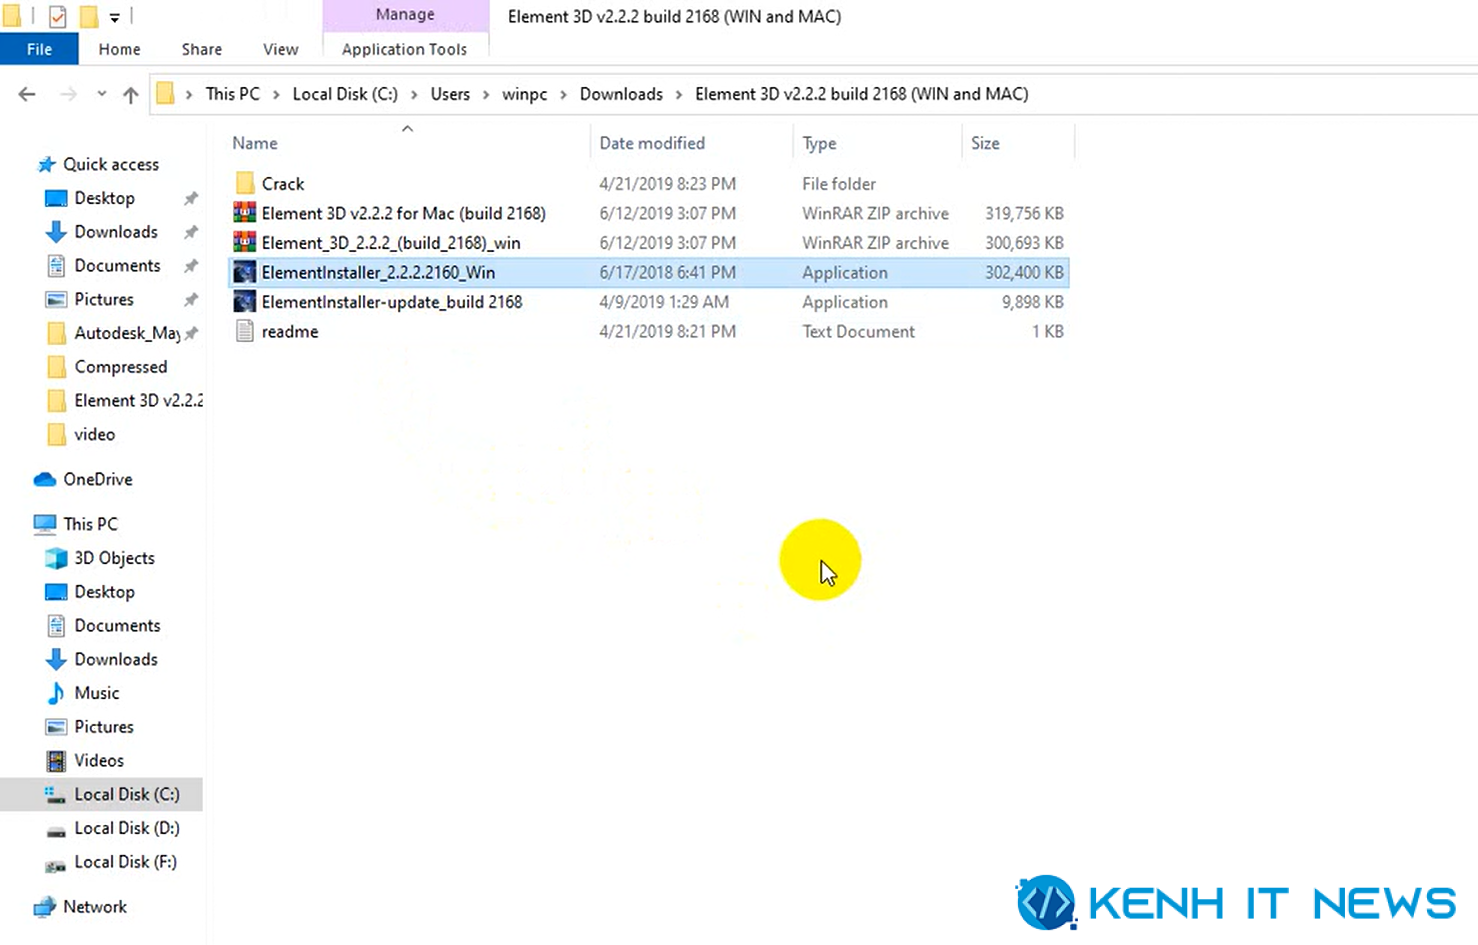
Task: Click the Local Disk (C:) drive icon
Action: [57, 794]
